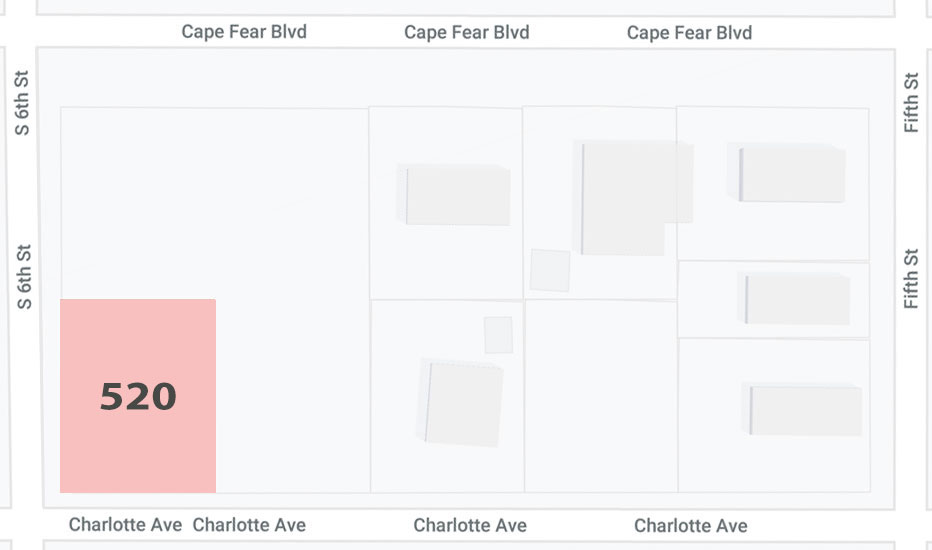Image resolution: width=932 pixels, height=550 pixels.
Task: Select the tilted square building on the lower parcel
Action: 462,403
